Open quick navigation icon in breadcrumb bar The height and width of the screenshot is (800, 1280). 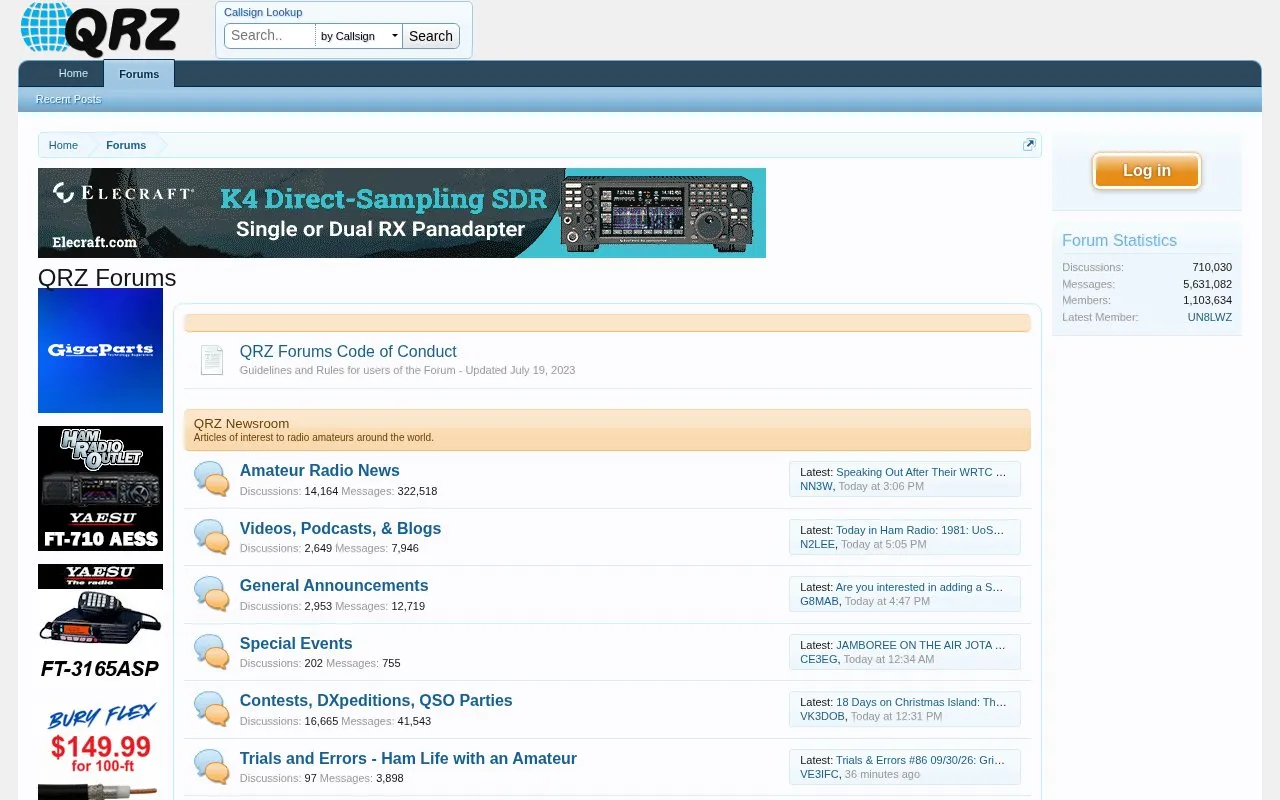coord(1029,145)
